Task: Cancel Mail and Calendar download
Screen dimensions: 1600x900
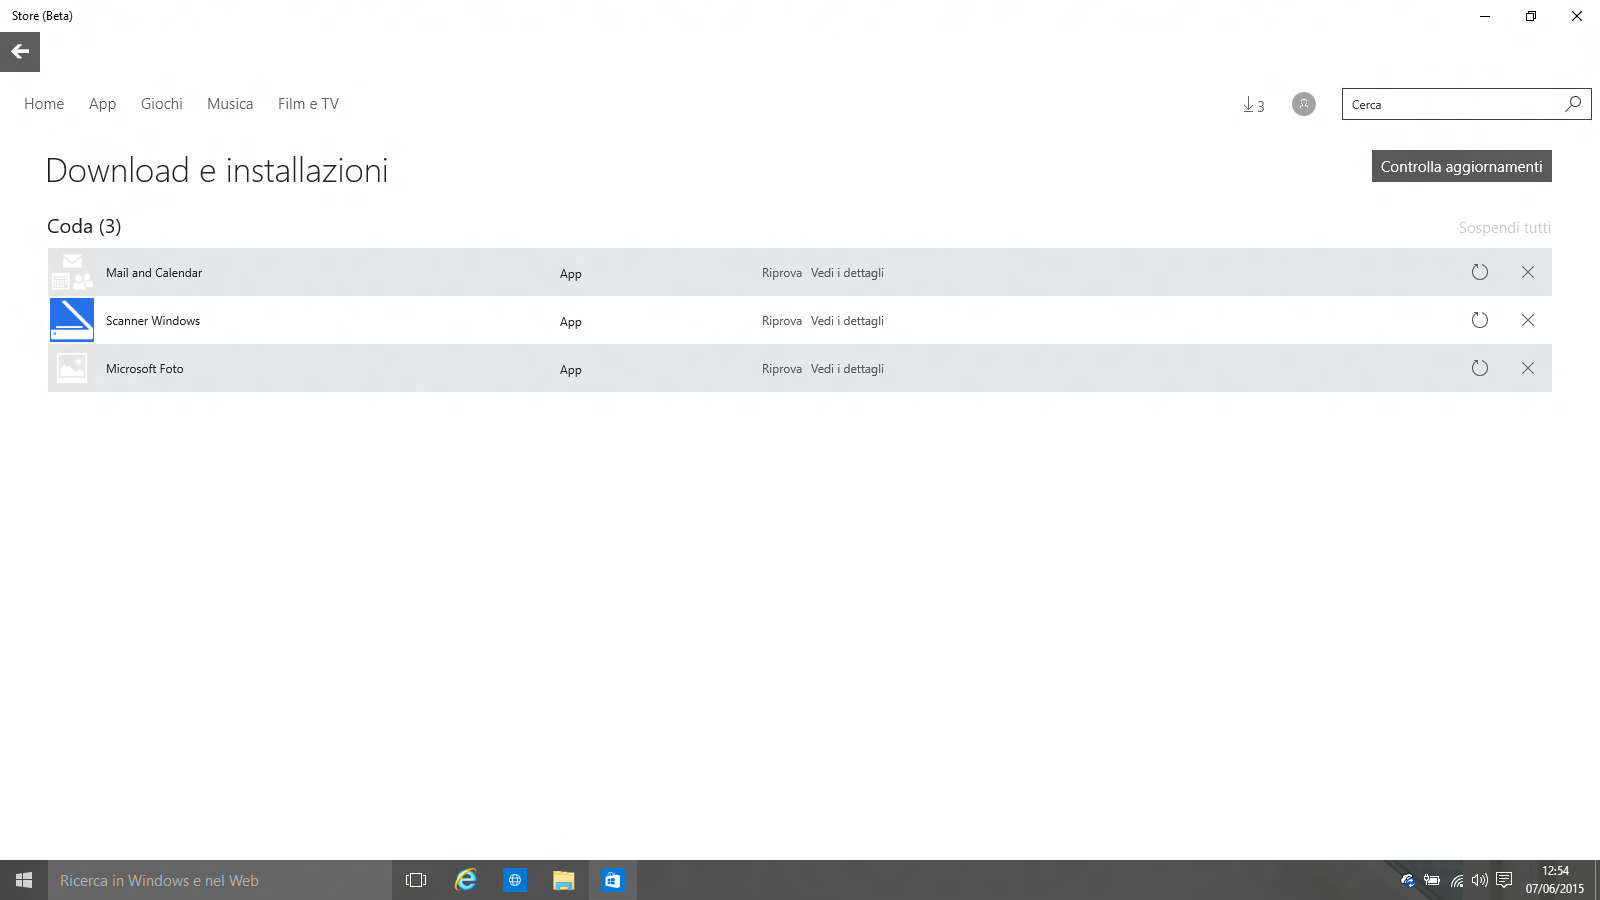Action: pos(1528,272)
